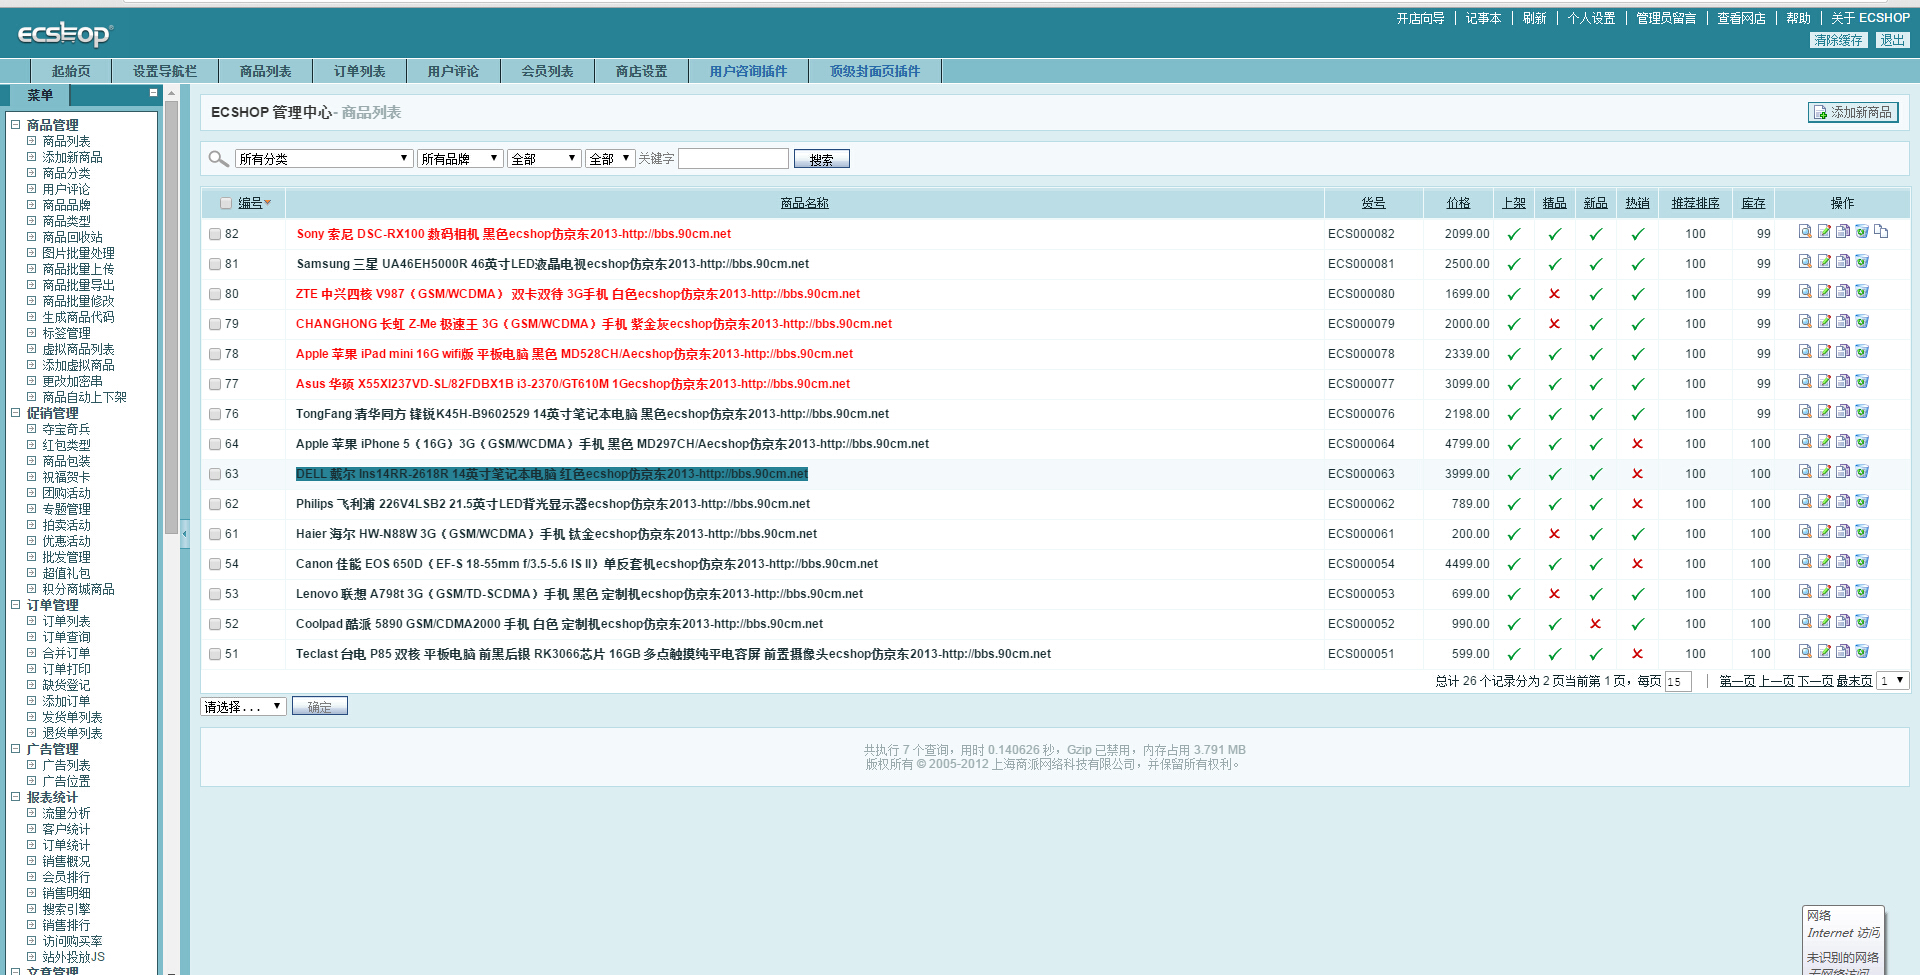Viewport: 1920px width, 975px height.
Task: Click the 清除缓存 link in the header
Action: [x=1838, y=40]
